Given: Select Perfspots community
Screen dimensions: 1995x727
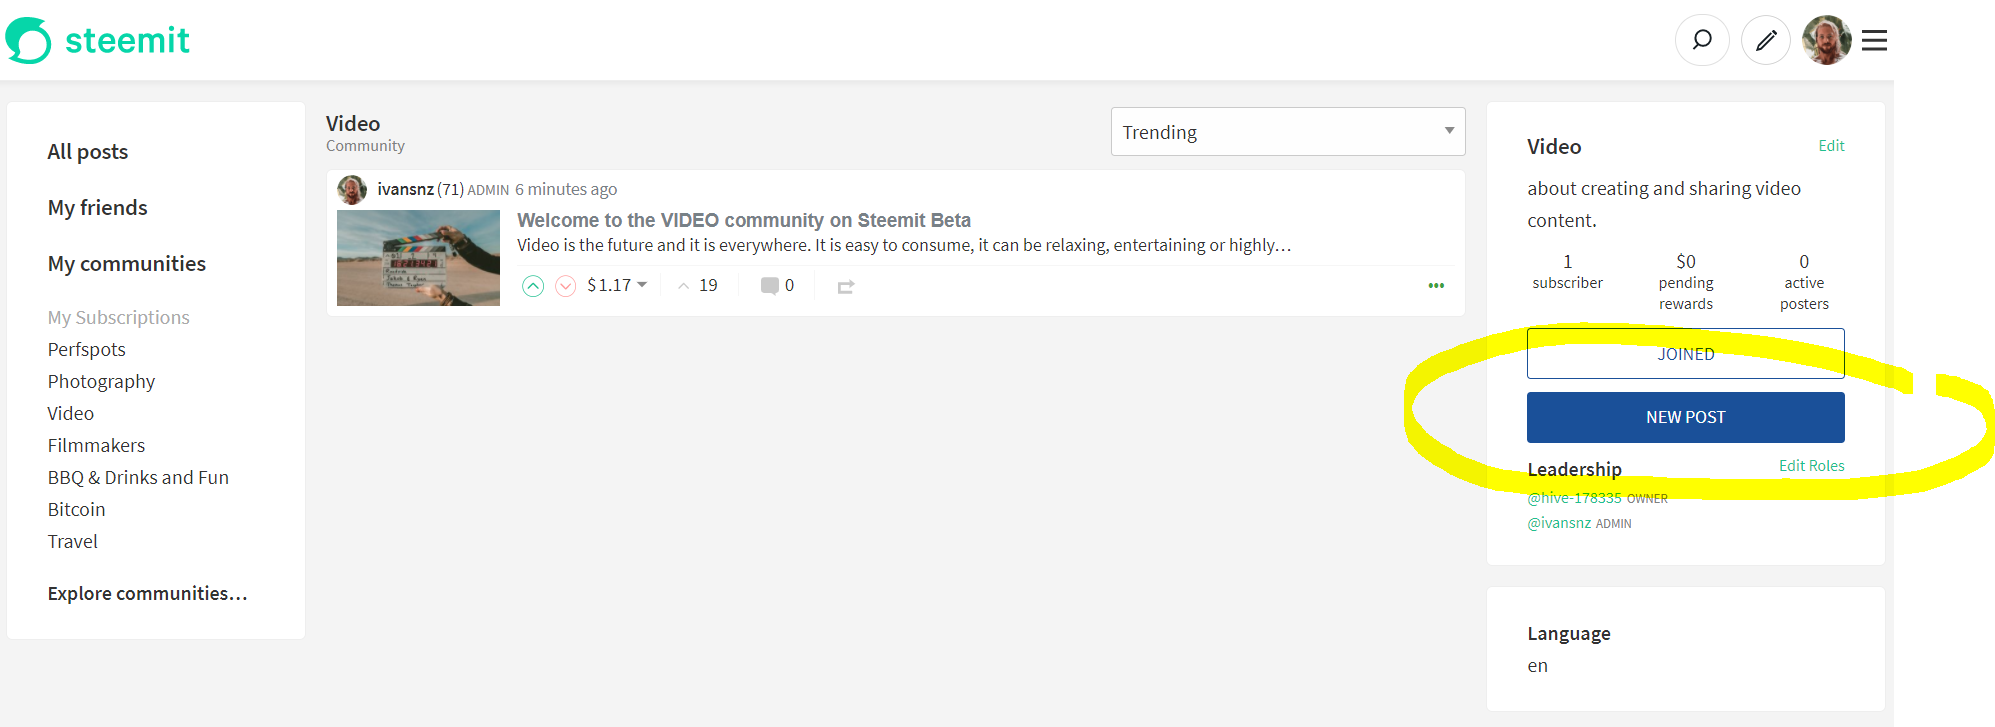Looking at the screenshot, I should click(x=87, y=350).
